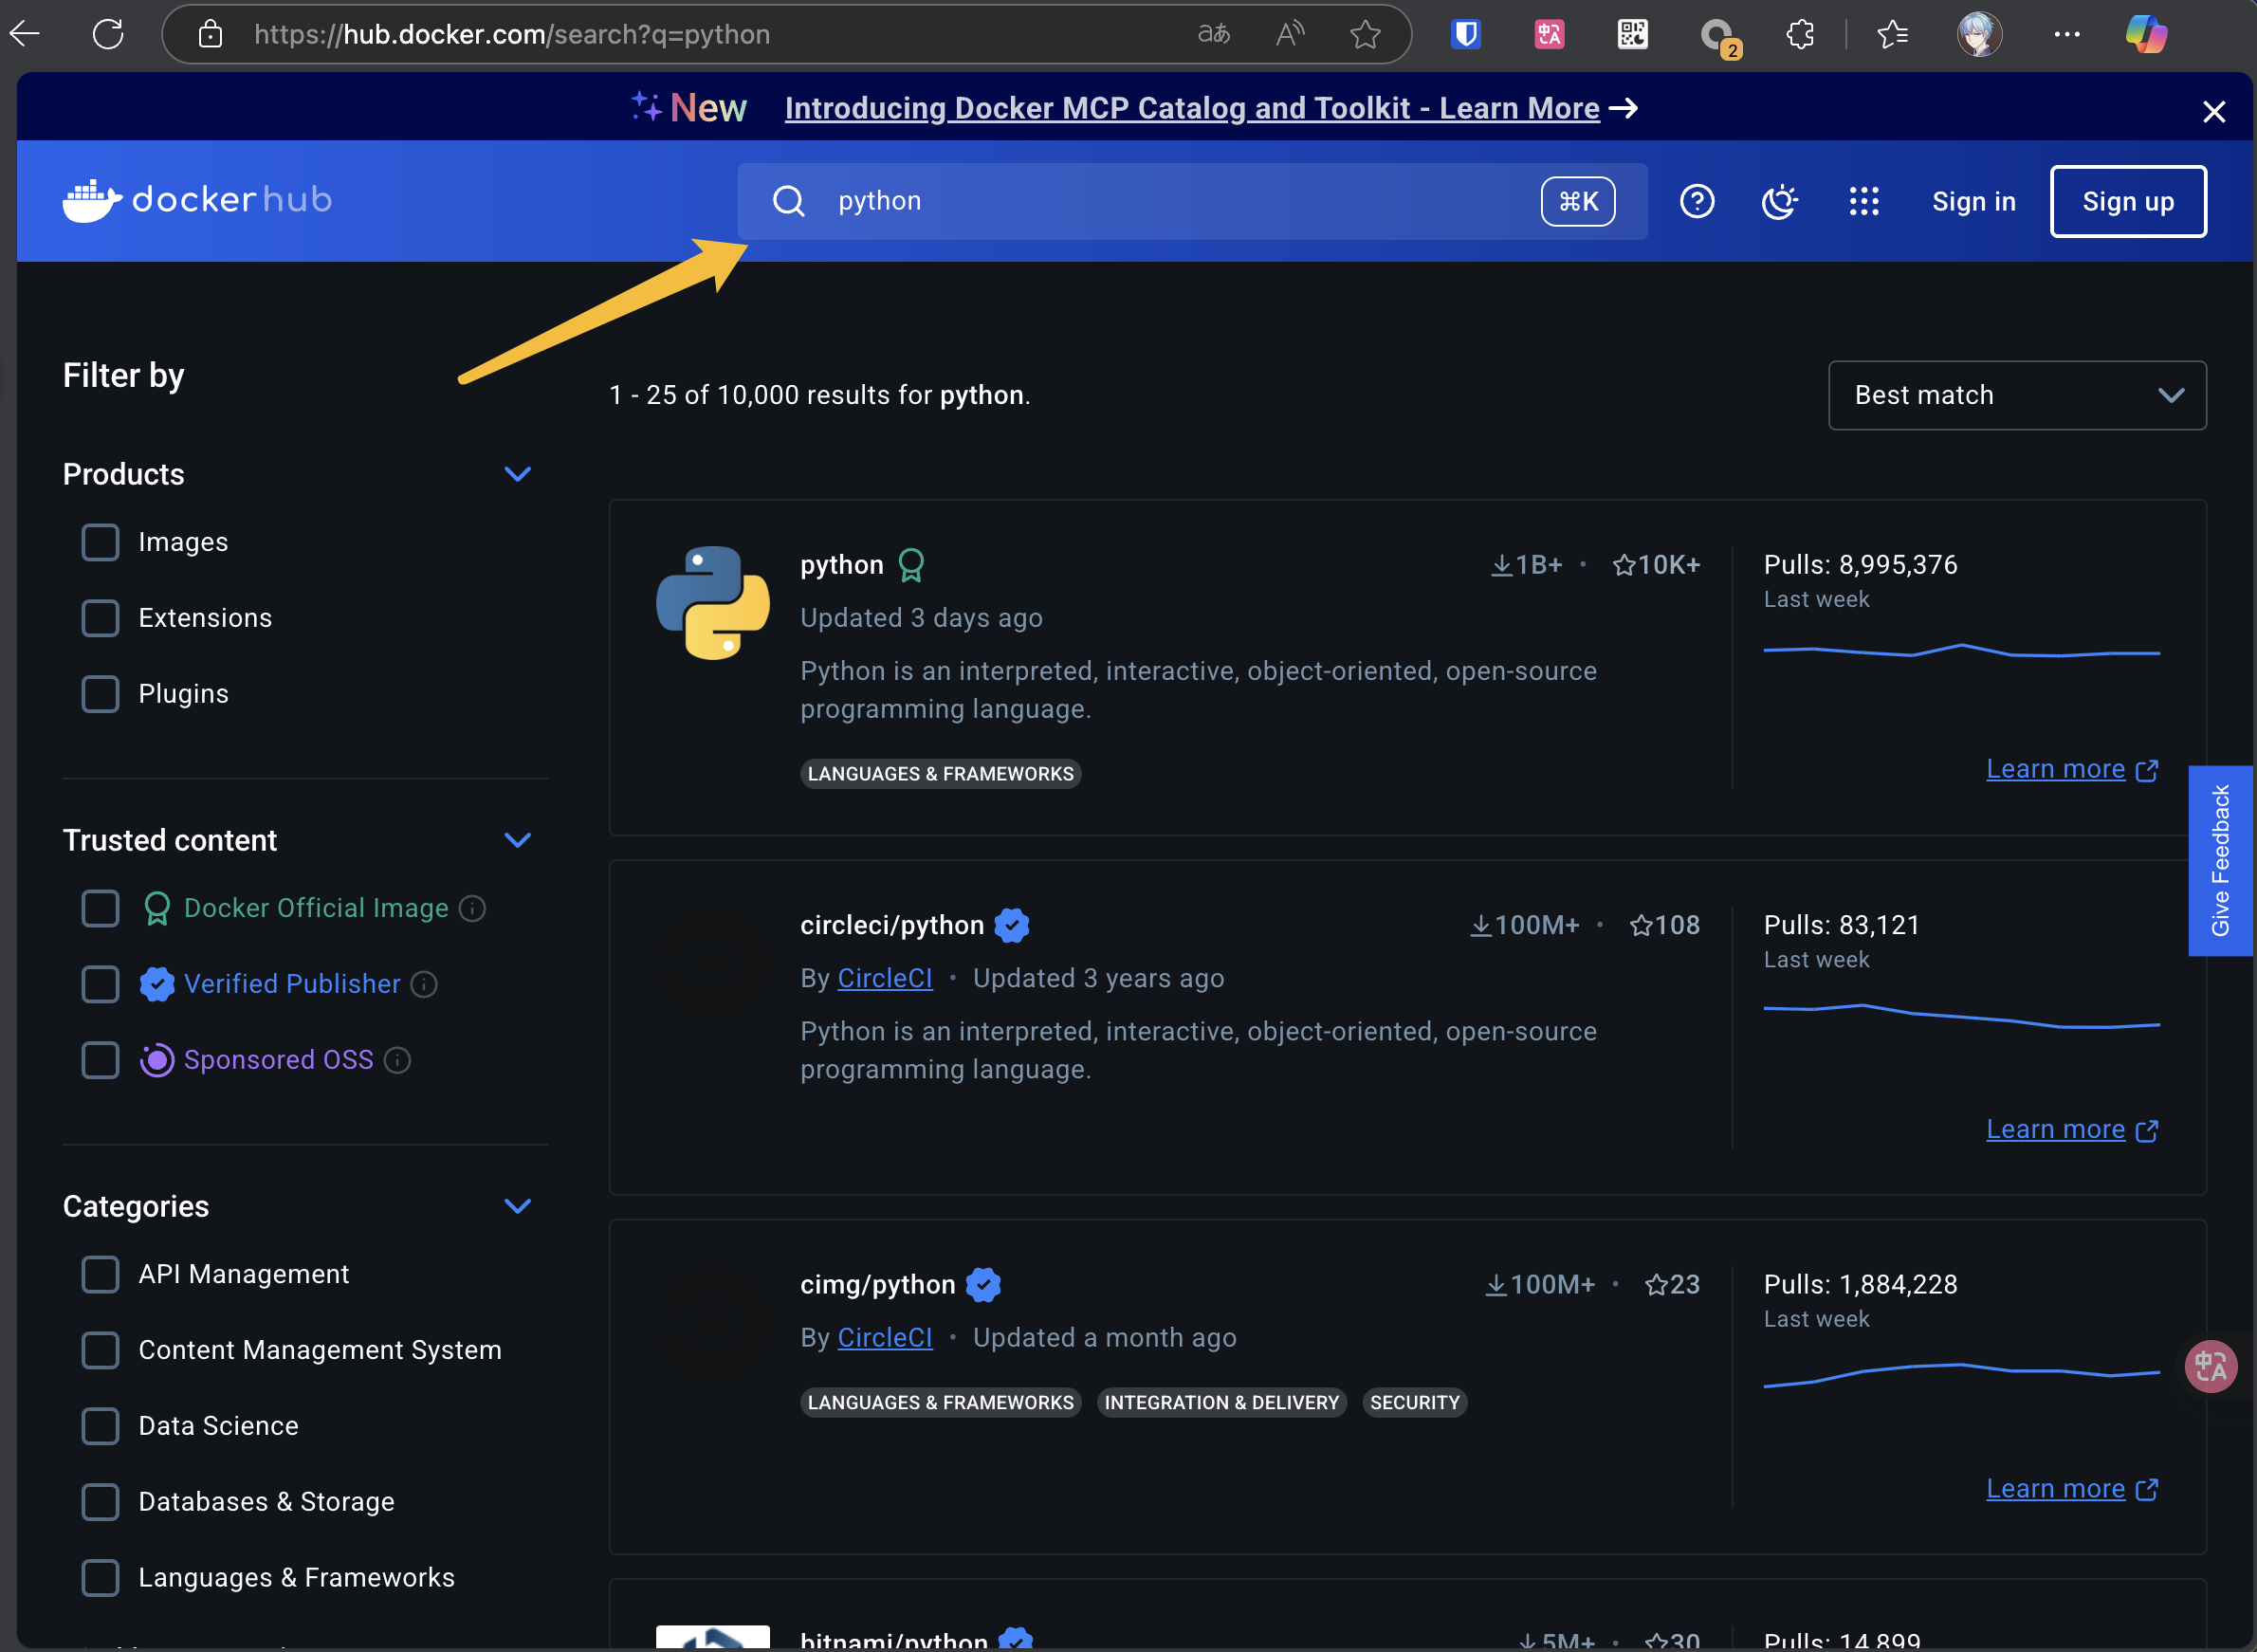
Task: Open the pink translation extension in toolbar
Action: click(x=1549, y=34)
